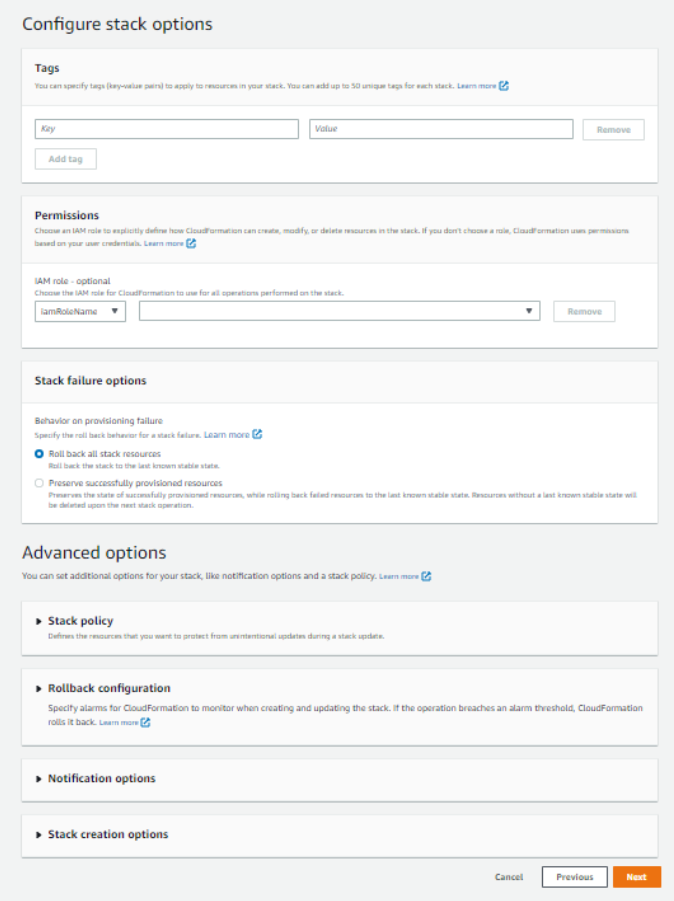Viewport: 674px width, 901px height.
Task: Click into the tag Key field
Action: click(166, 129)
